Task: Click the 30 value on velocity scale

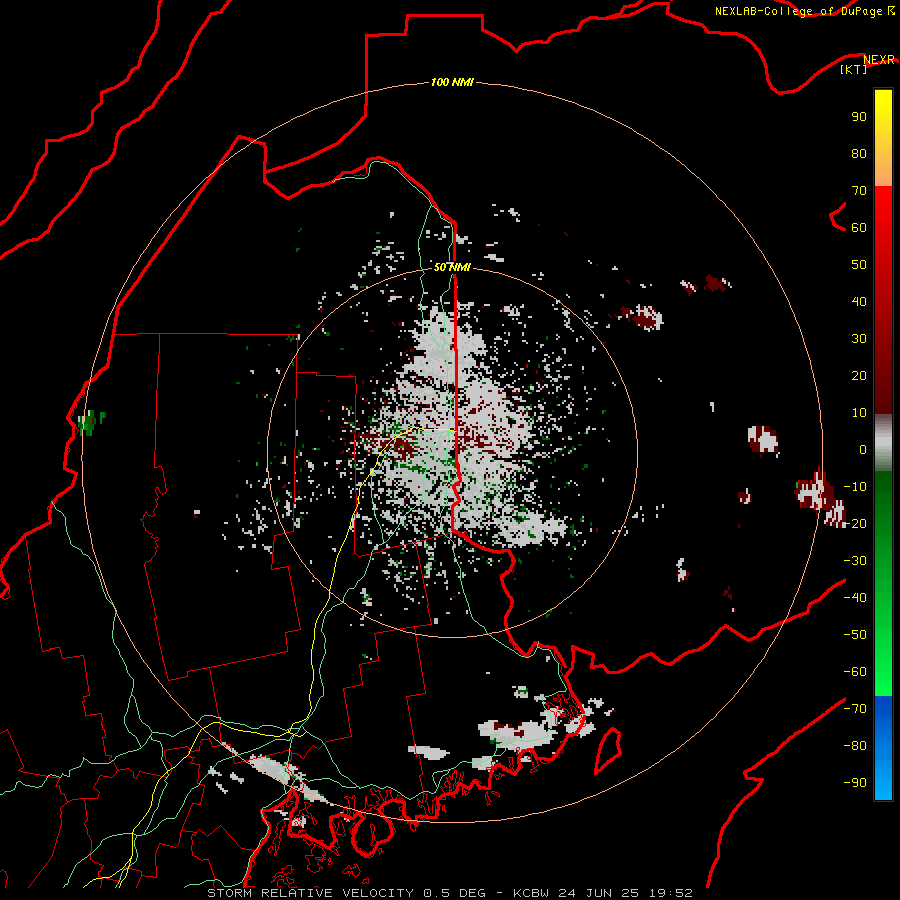Action: pos(859,339)
